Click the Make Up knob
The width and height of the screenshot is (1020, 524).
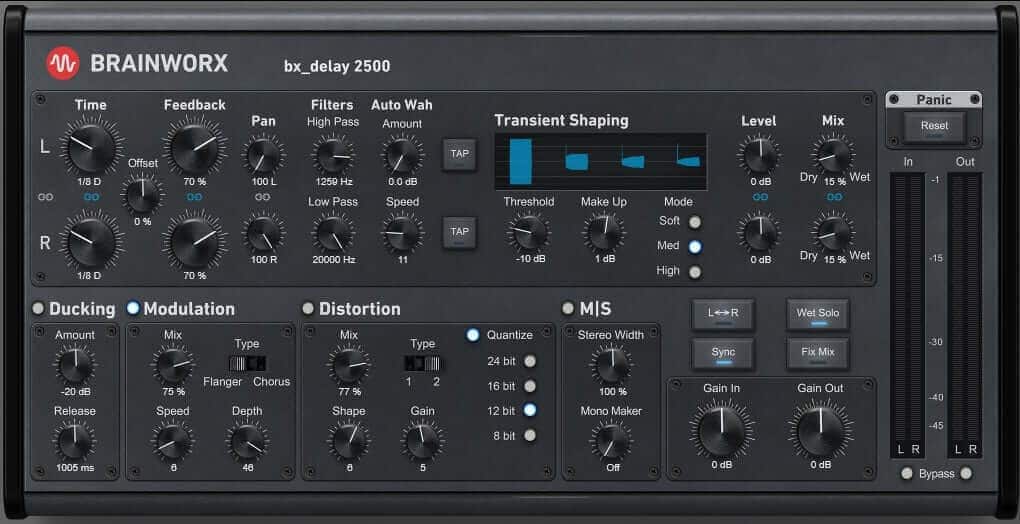coord(604,234)
